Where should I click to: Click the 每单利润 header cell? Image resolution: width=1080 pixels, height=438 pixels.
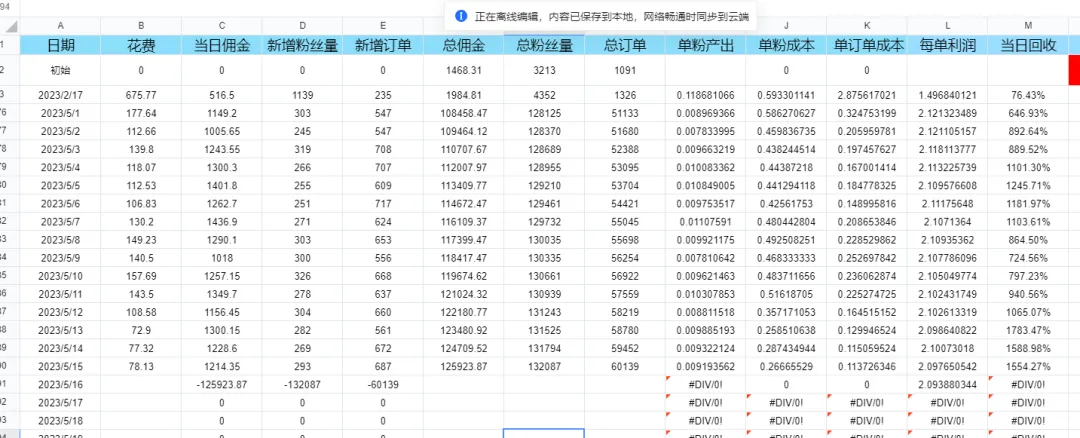point(947,45)
